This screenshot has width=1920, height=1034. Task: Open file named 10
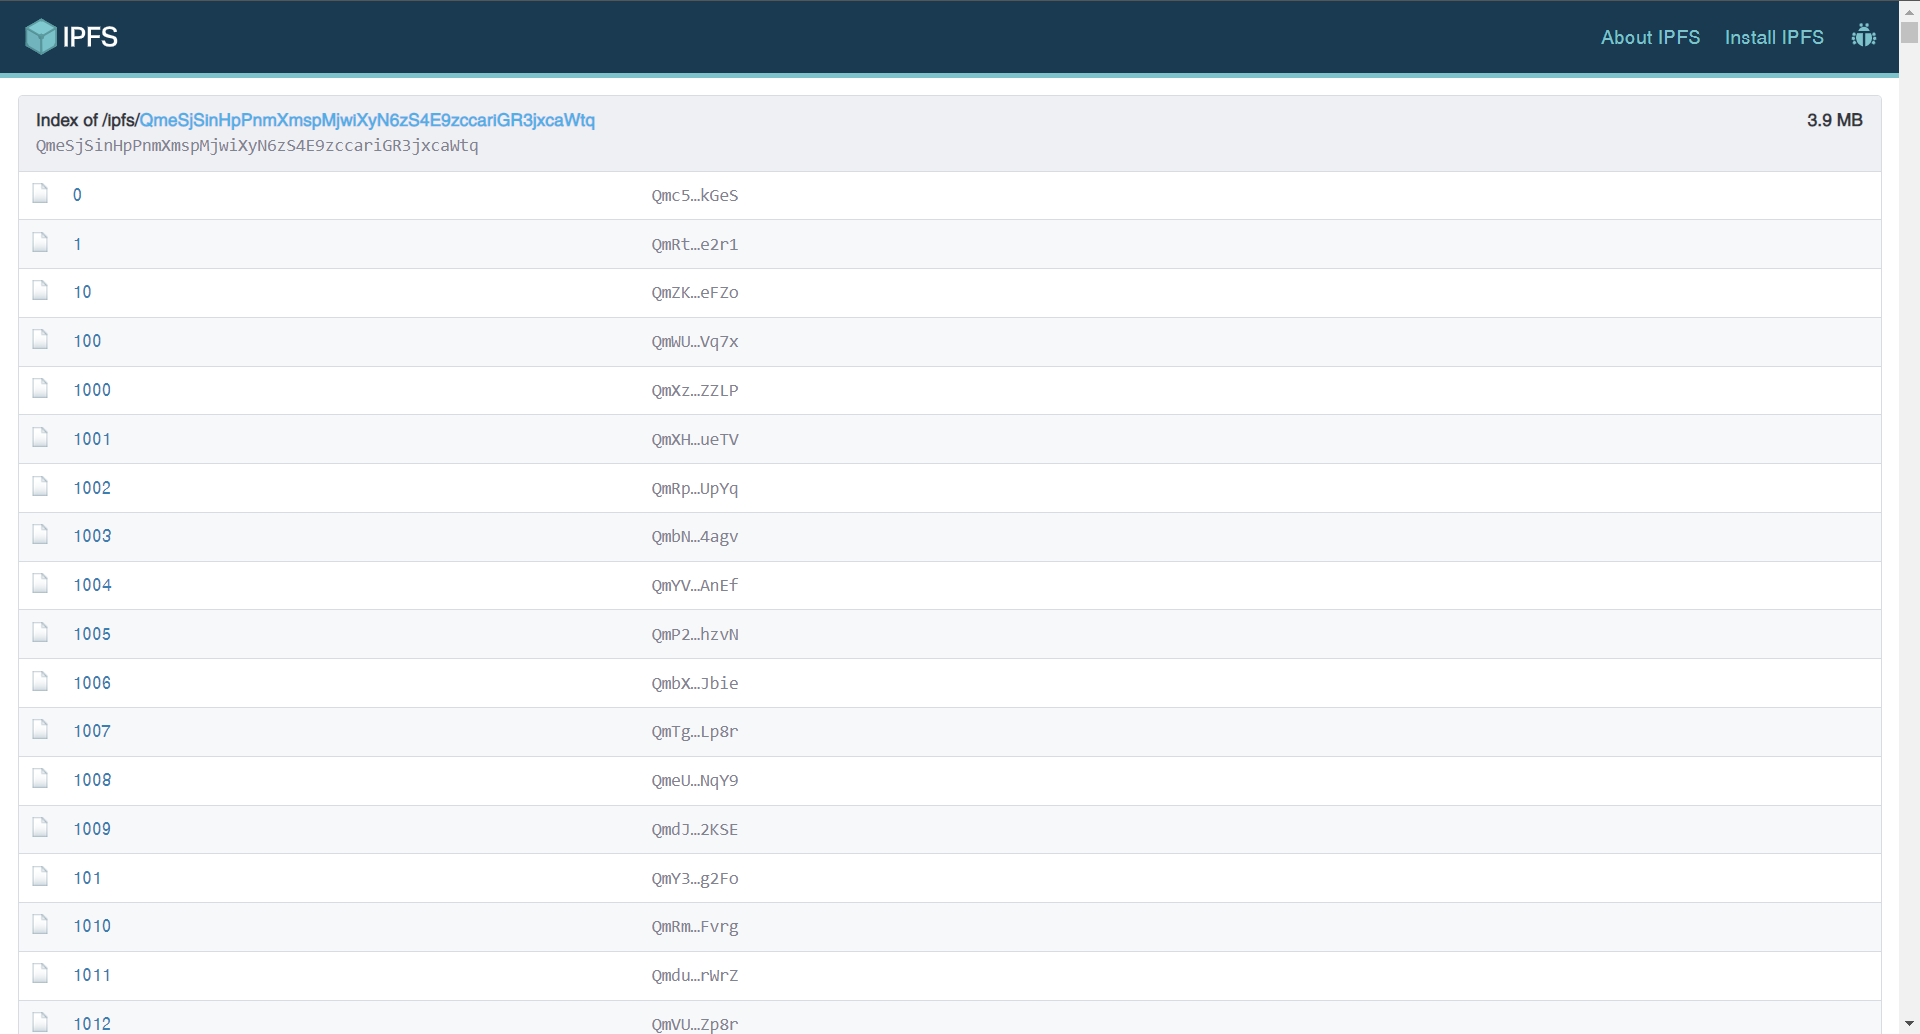[x=82, y=292]
